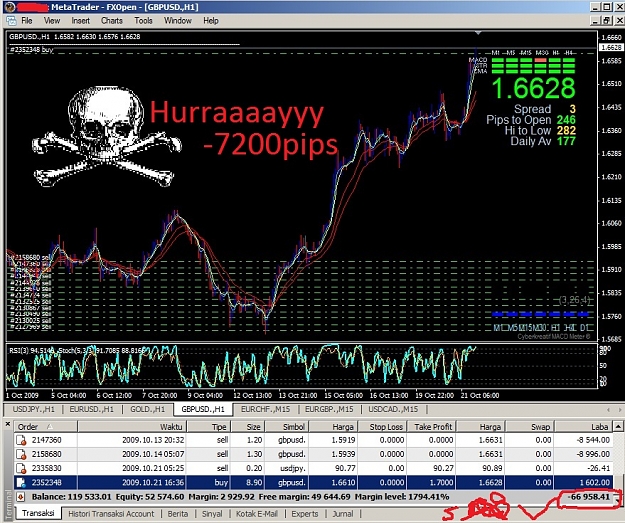Screen dimensions: 625x523
Task: Sort orders by the Tipe column header
Action: click(209, 427)
